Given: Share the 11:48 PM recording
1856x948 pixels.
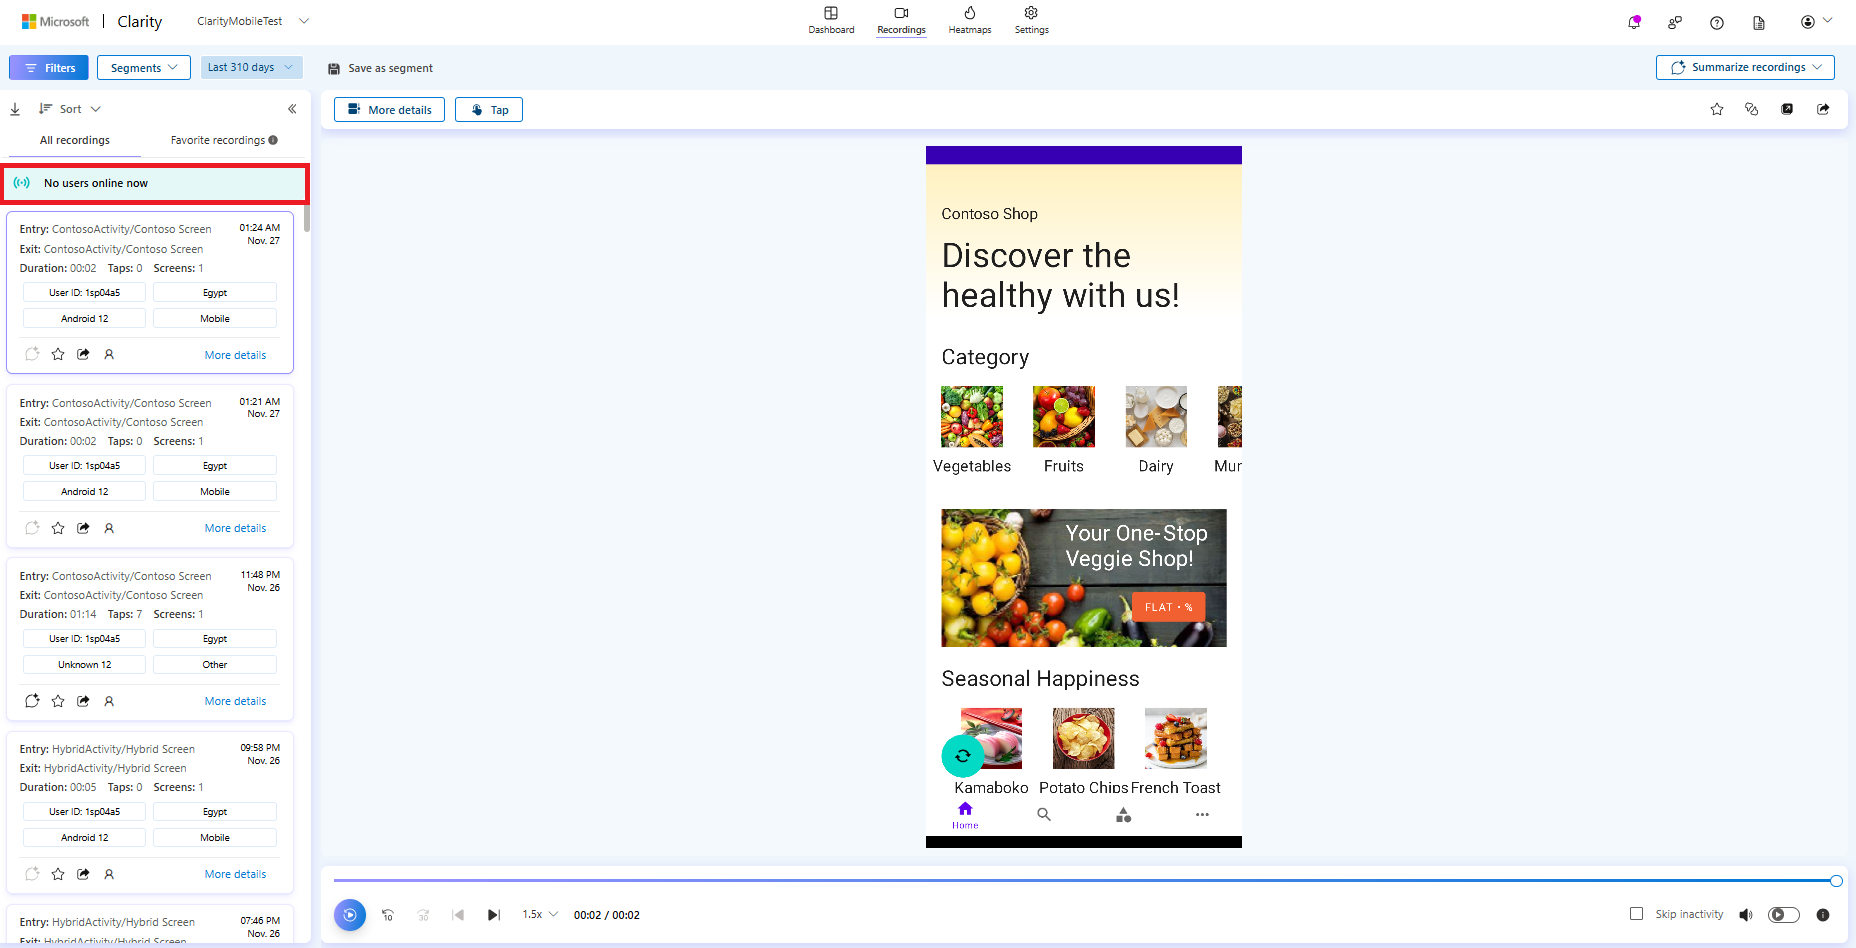Looking at the screenshot, I should (83, 700).
